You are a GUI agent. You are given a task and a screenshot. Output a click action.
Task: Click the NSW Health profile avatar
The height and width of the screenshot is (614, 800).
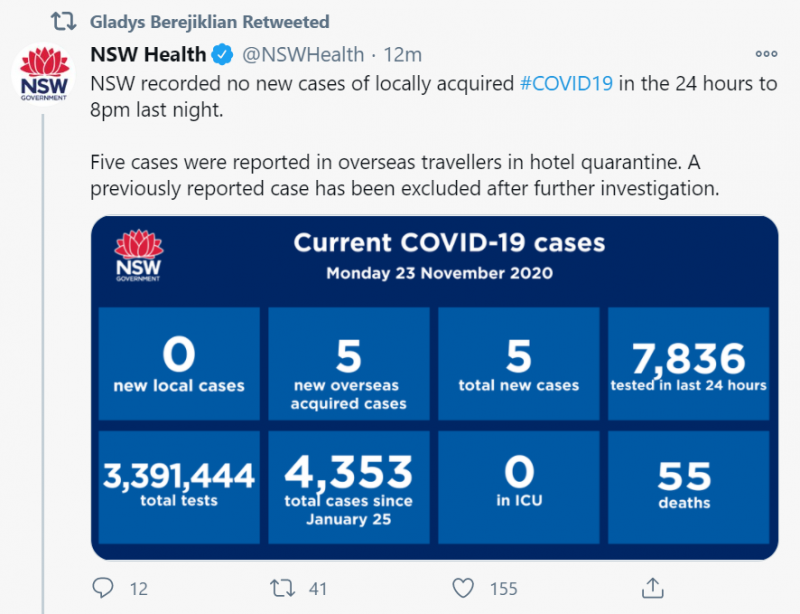43,74
